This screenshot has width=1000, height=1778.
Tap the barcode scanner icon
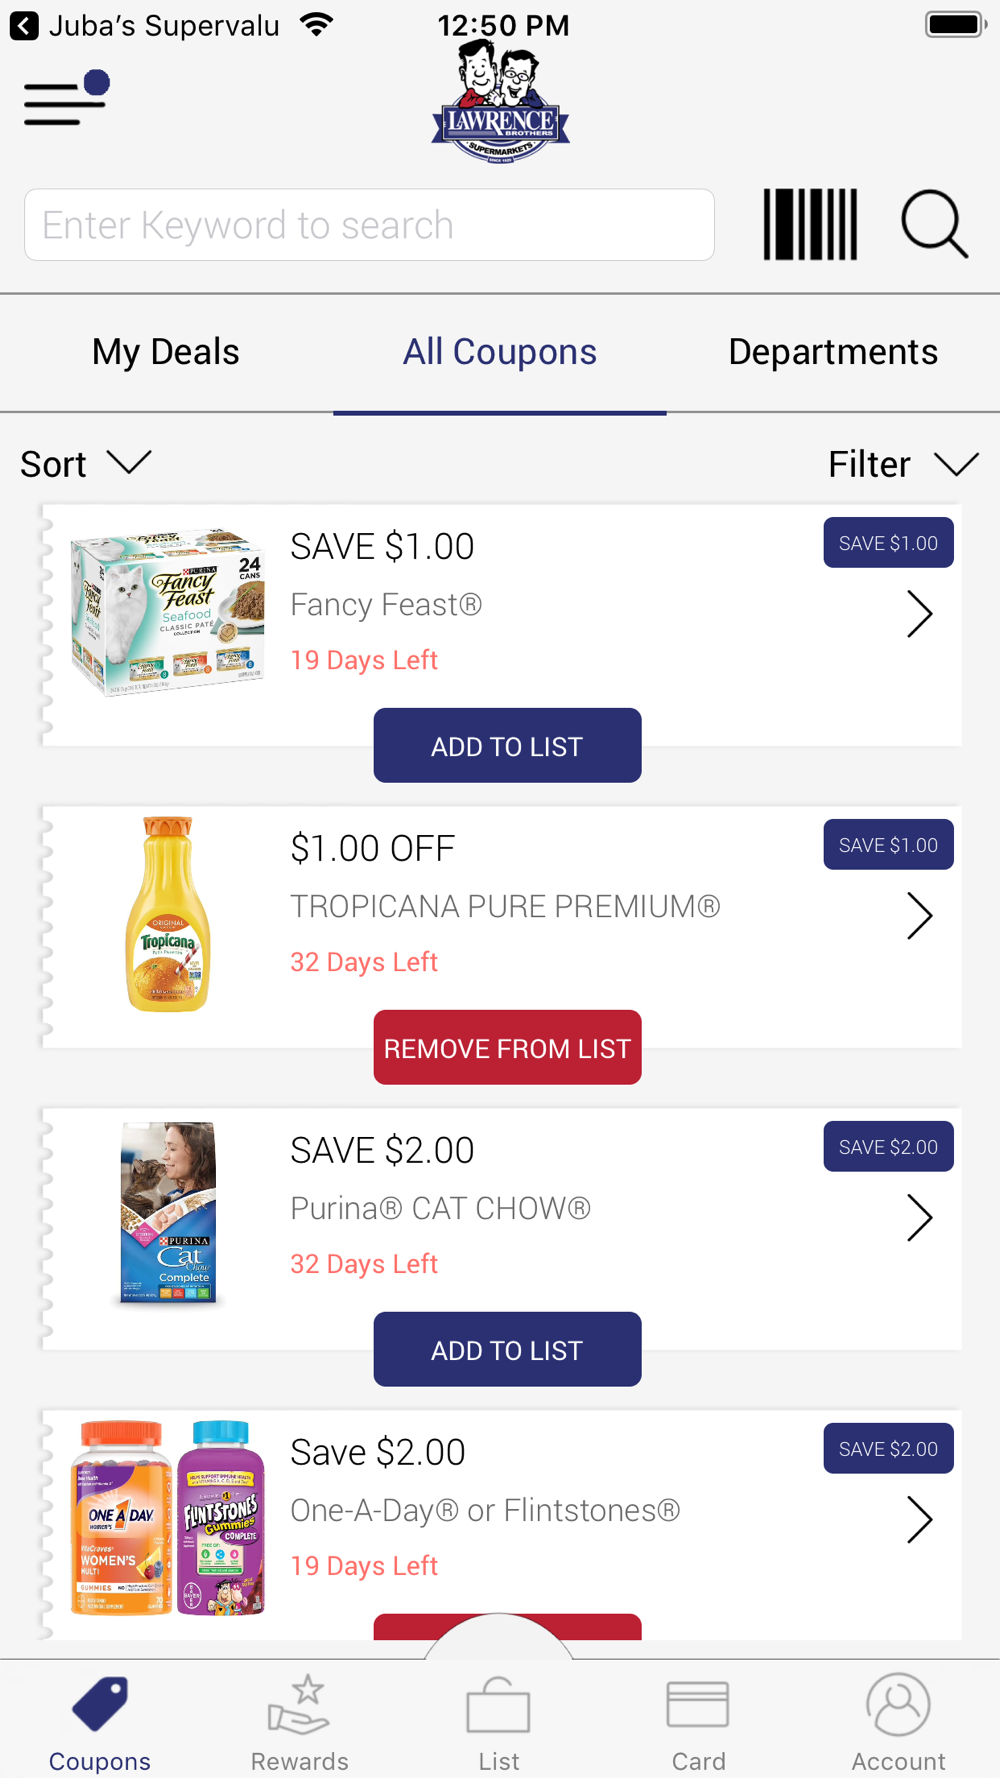pyautogui.click(x=810, y=225)
